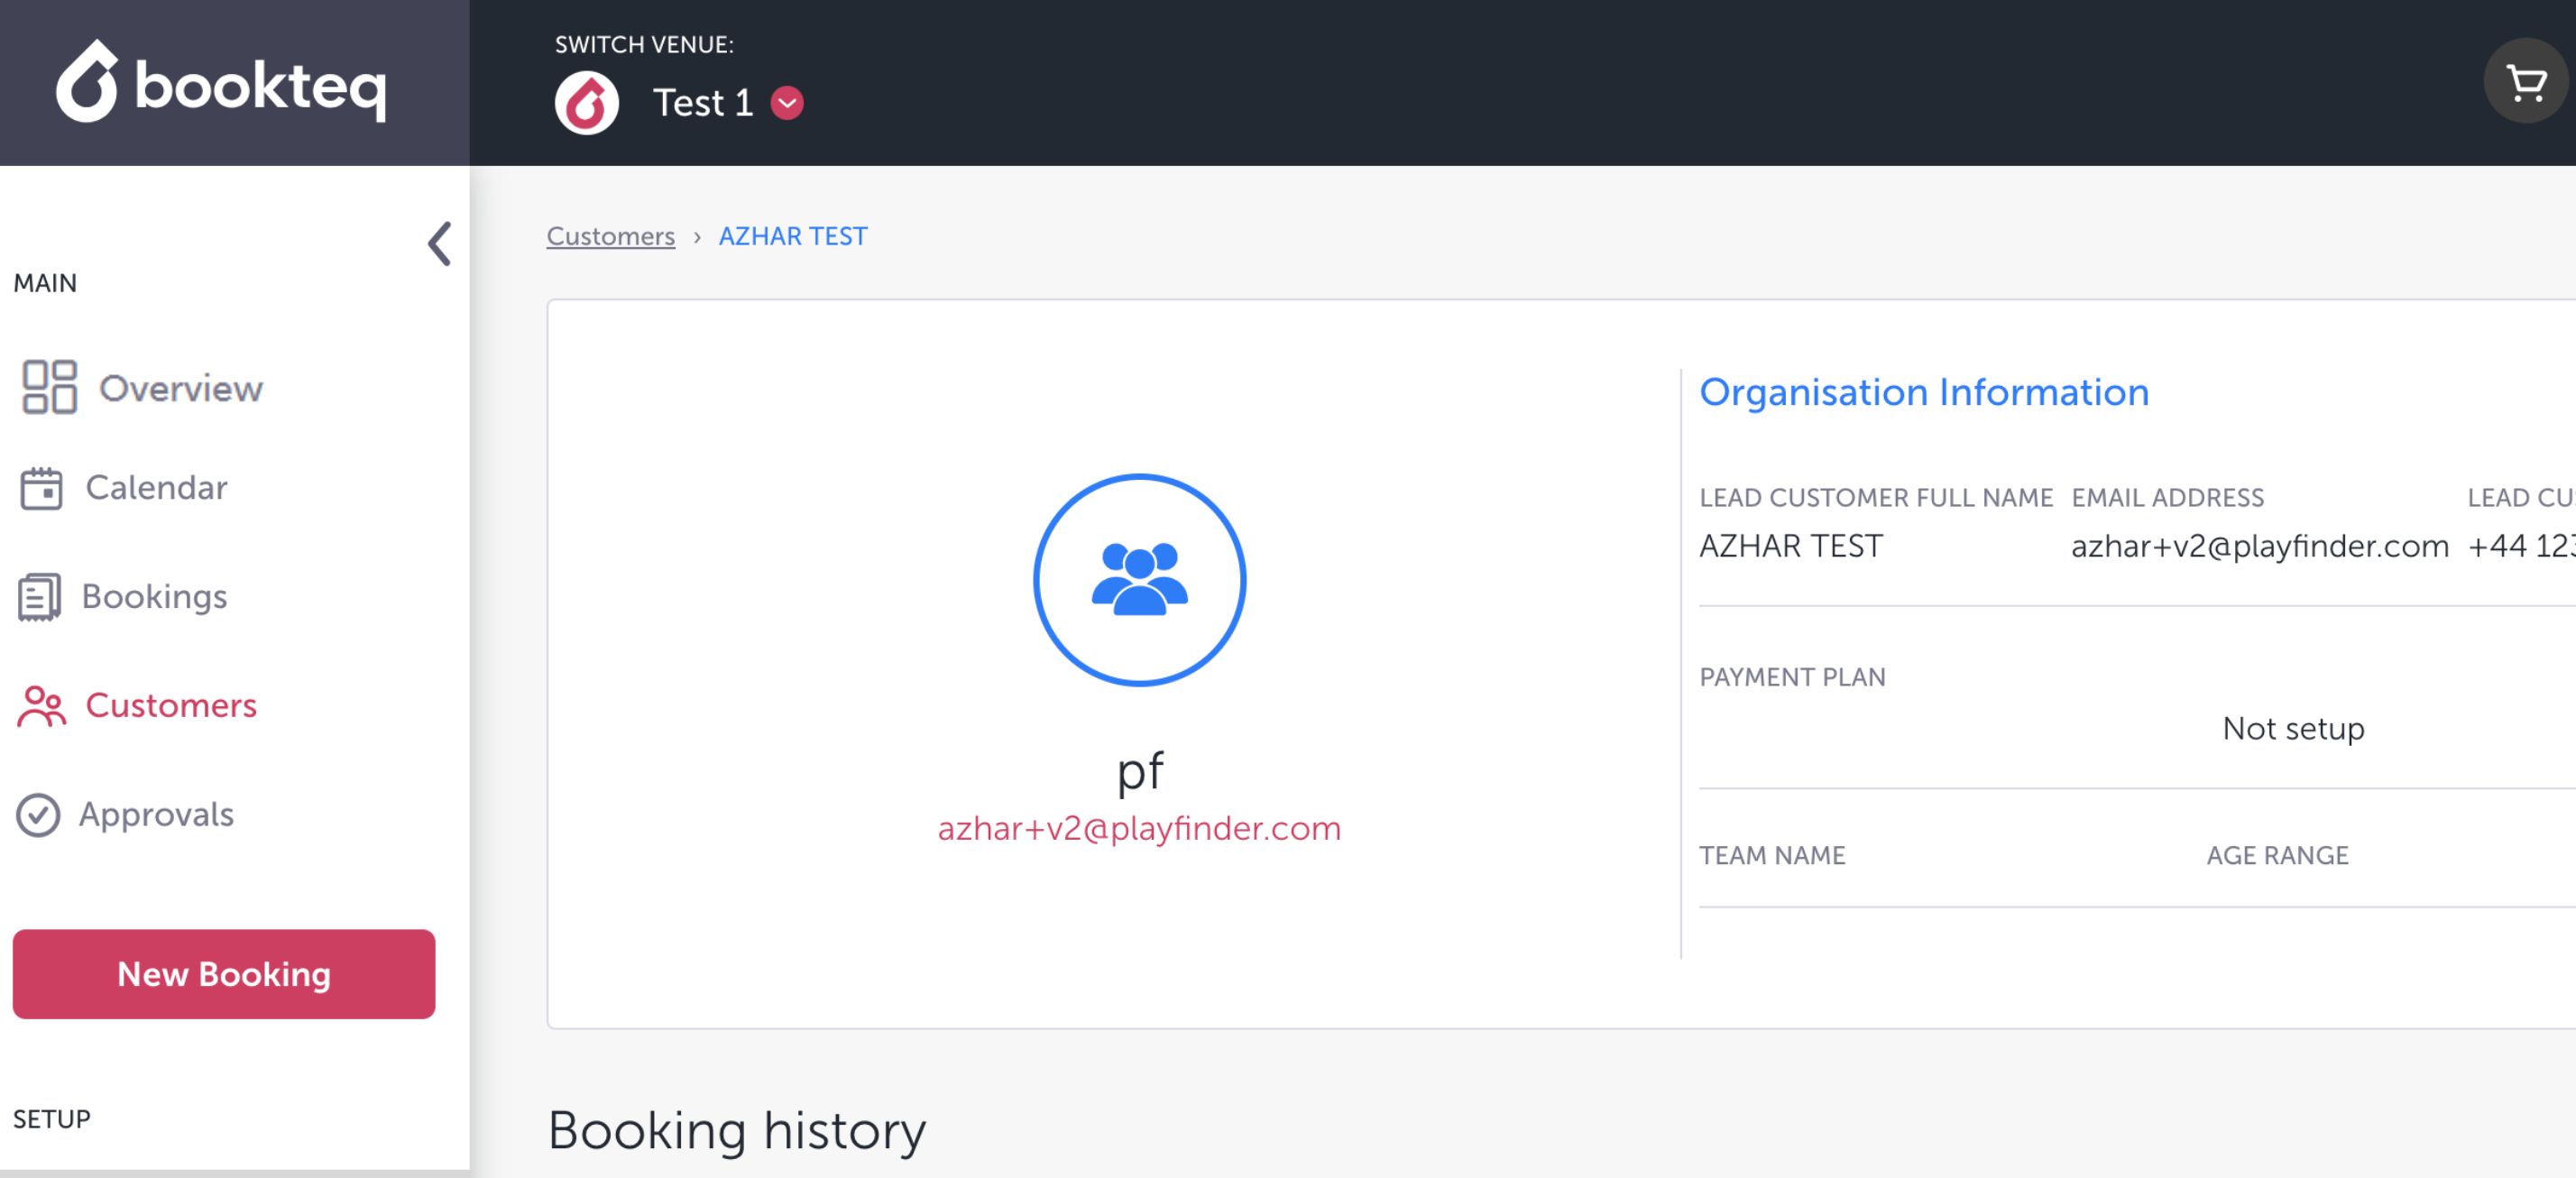Click the Overview grid icon
2576x1178 pixels.
pyautogui.click(x=49, y=387)
